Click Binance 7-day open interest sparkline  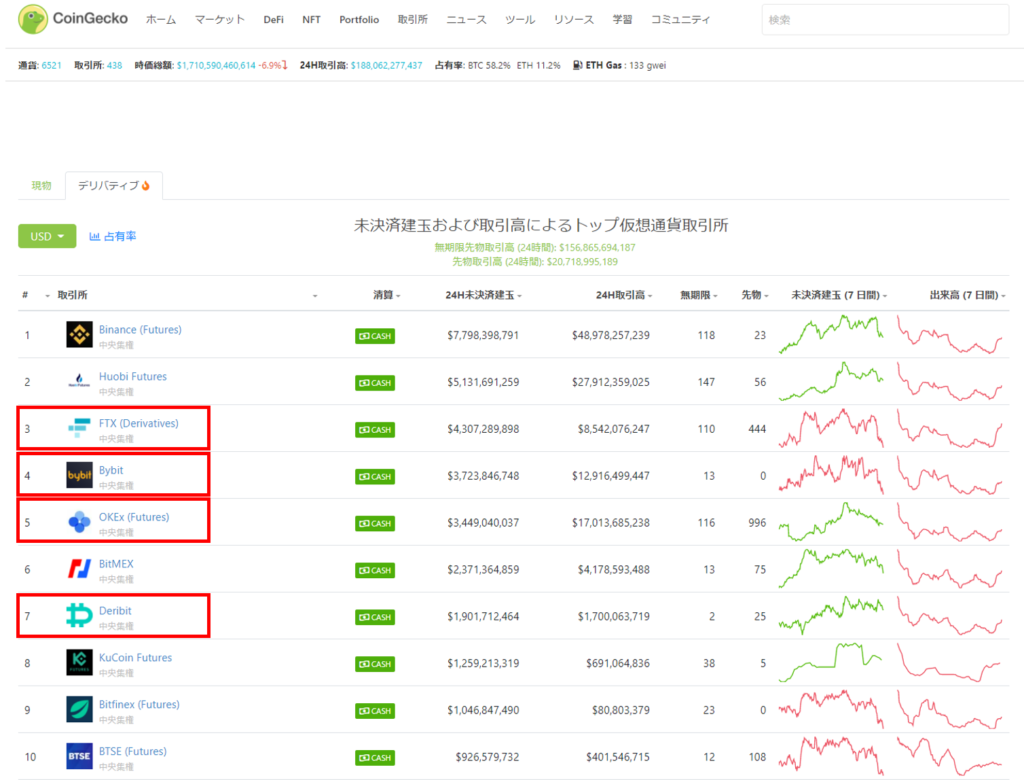tap(831, 334)
